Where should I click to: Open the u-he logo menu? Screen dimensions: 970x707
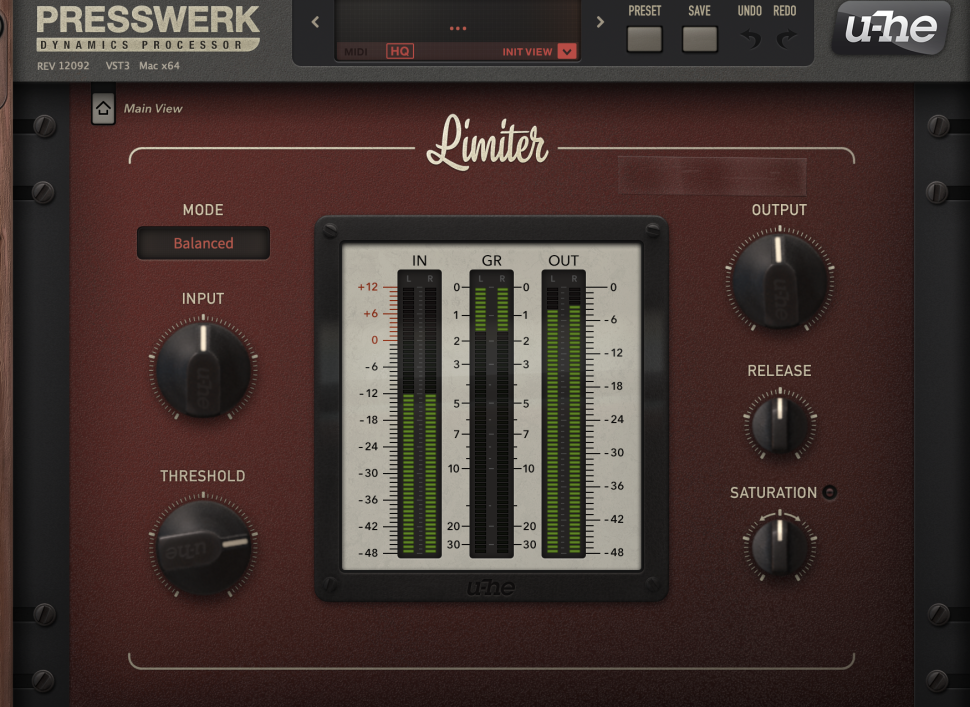891,27
